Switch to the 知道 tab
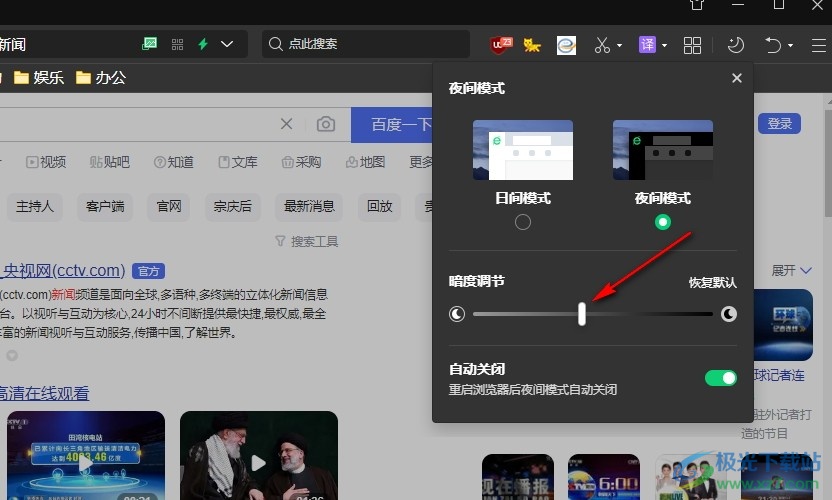 pyautogui.click(x=174, y=162)
